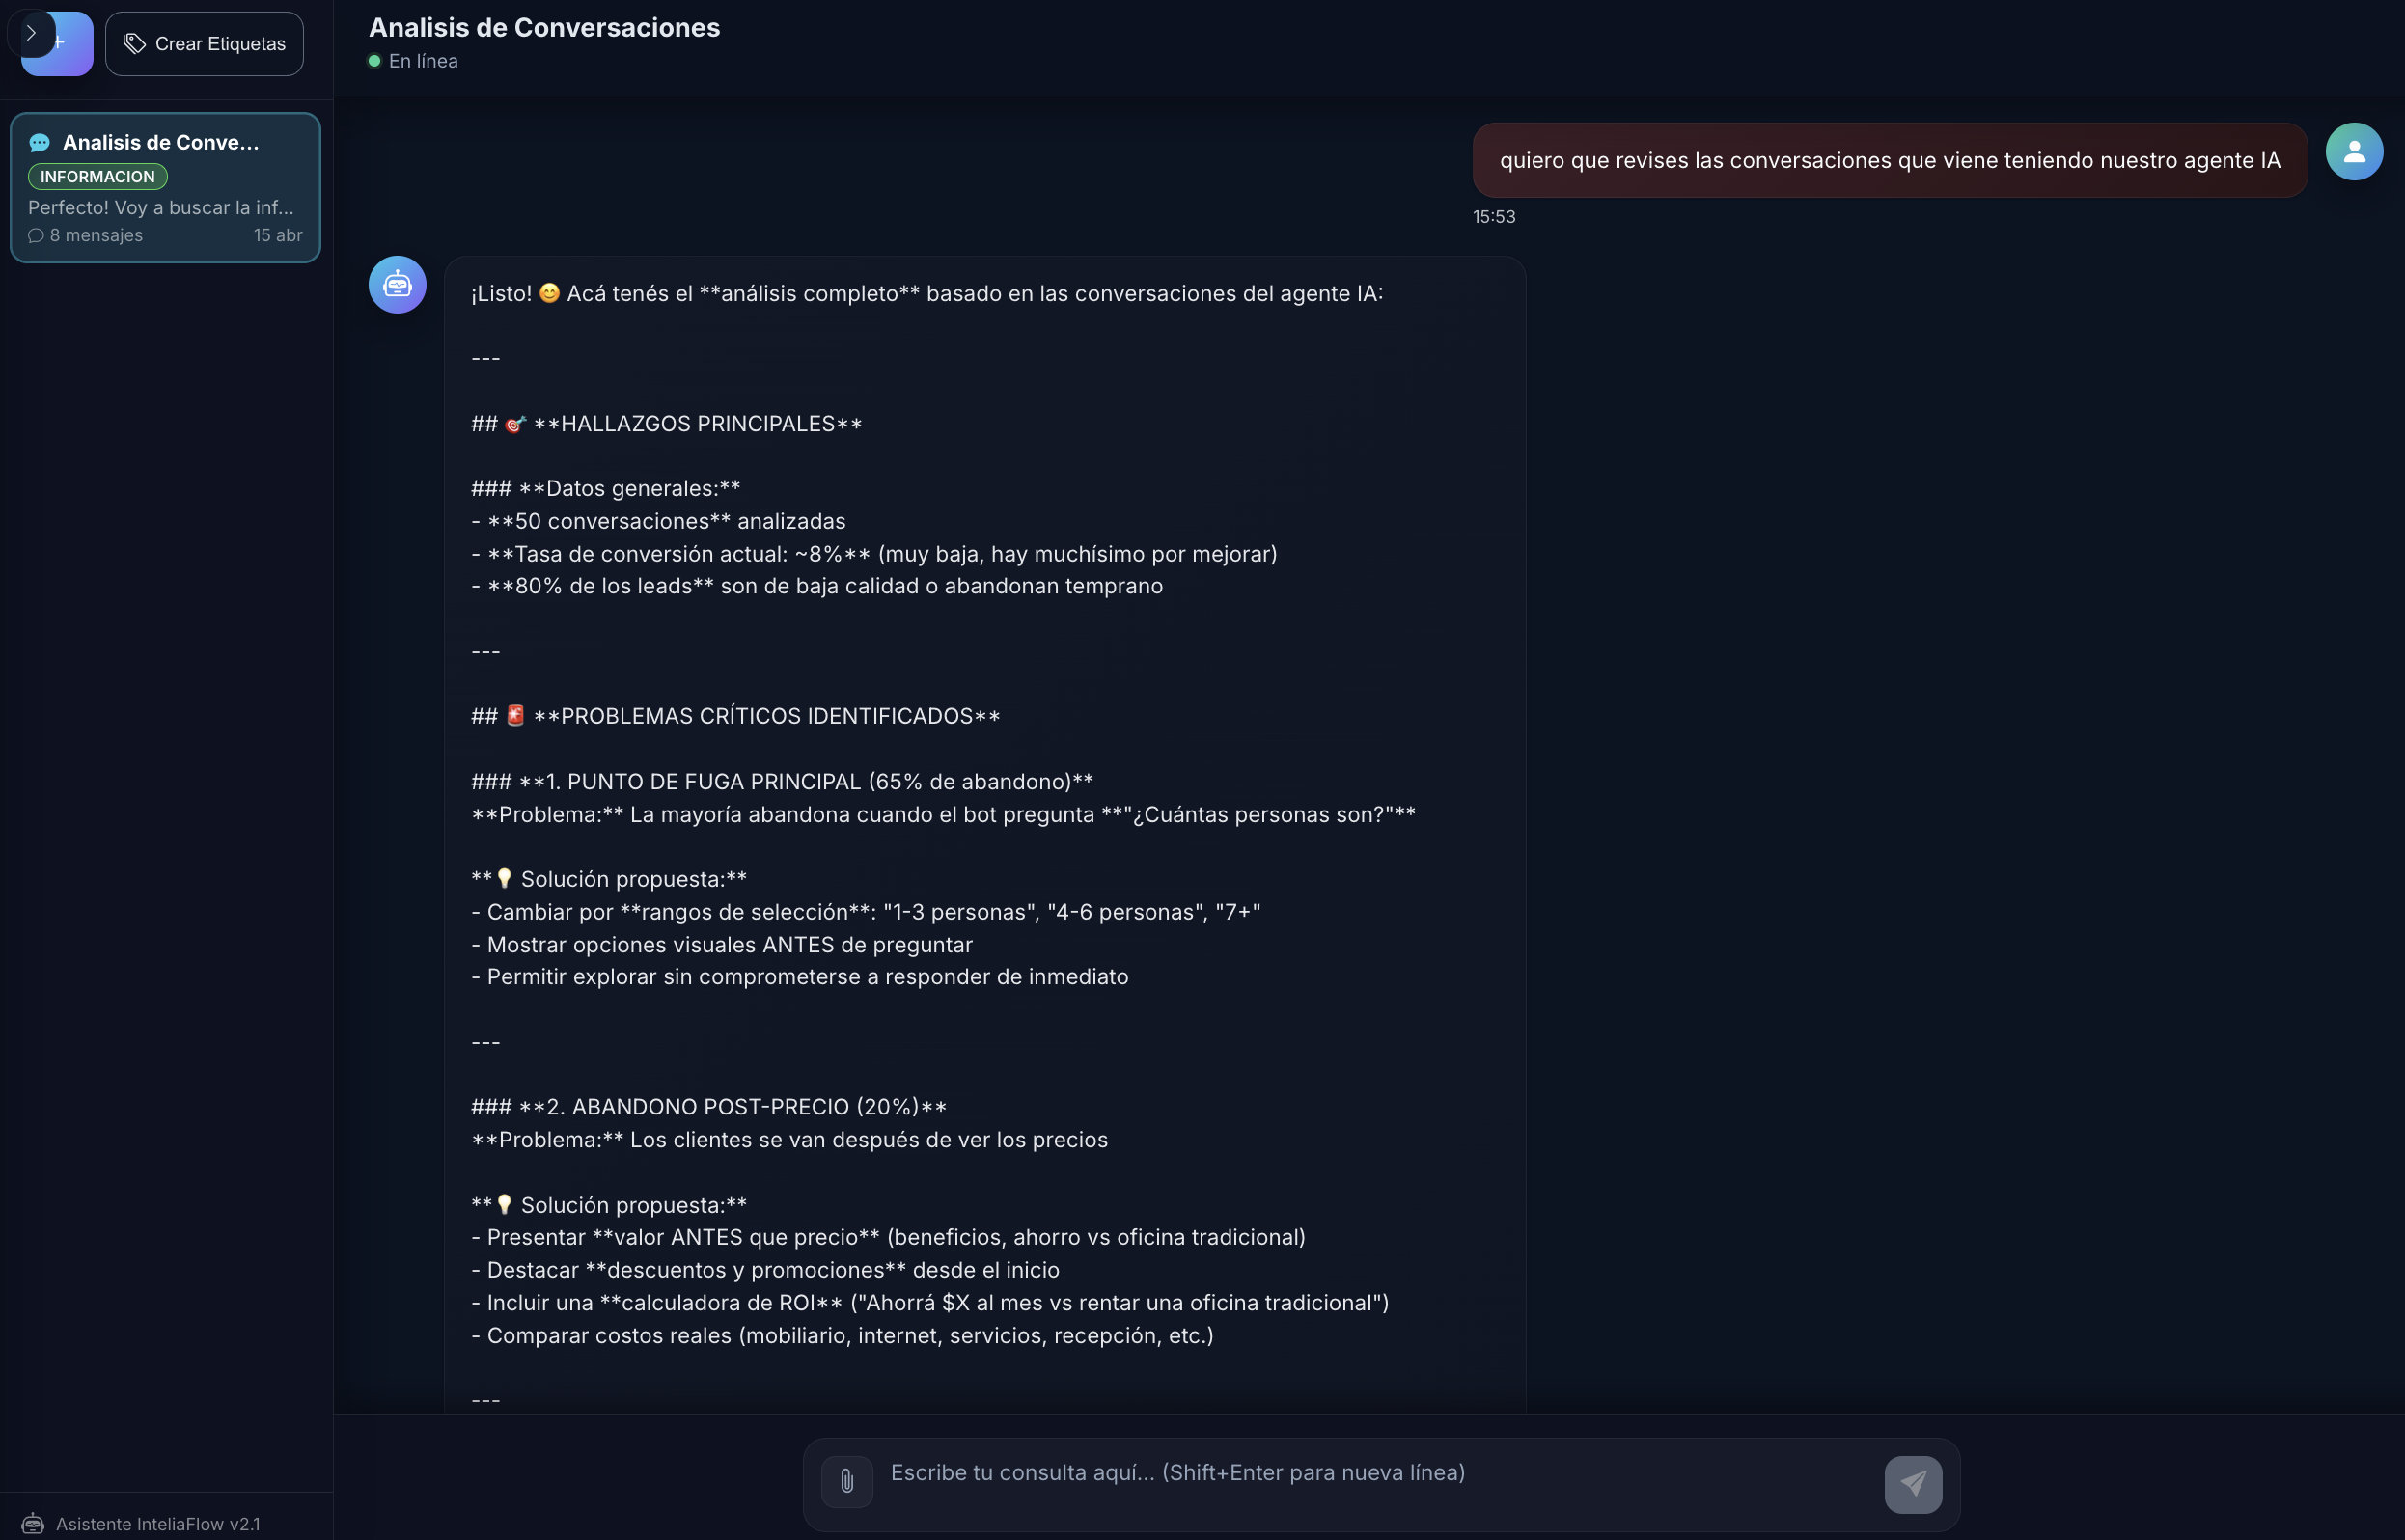Screen dimensions: 2405x1540
Task: Click the user message about agente IA
Action: point(1890,160)
